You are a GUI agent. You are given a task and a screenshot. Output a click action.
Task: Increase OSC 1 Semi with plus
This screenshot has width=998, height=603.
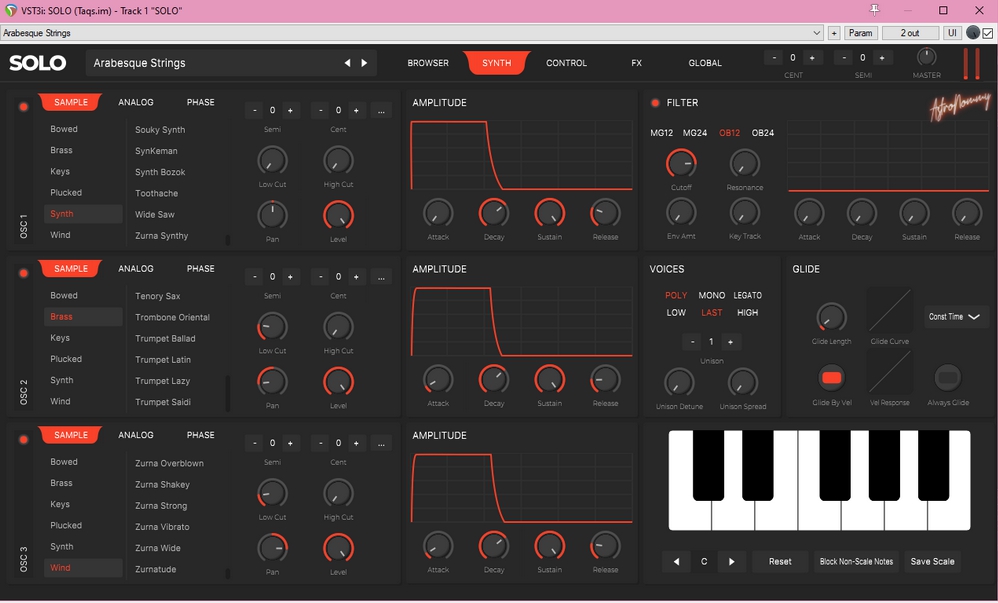coord(290,111)
